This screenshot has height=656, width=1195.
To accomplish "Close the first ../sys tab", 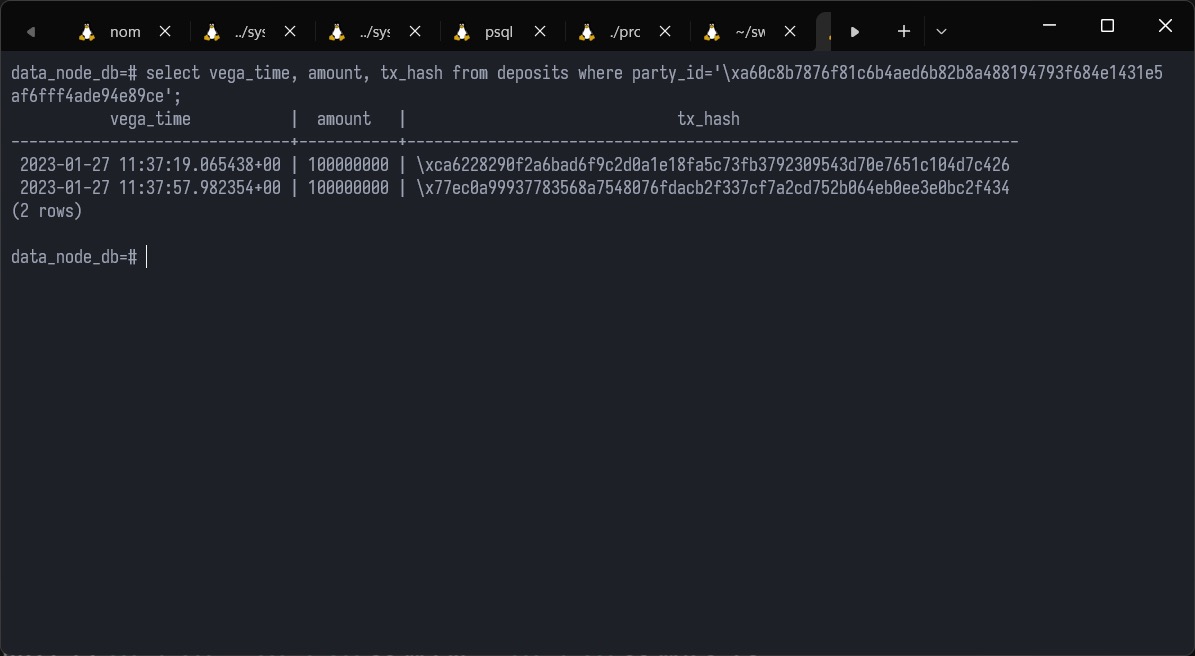I will point(289,31).
